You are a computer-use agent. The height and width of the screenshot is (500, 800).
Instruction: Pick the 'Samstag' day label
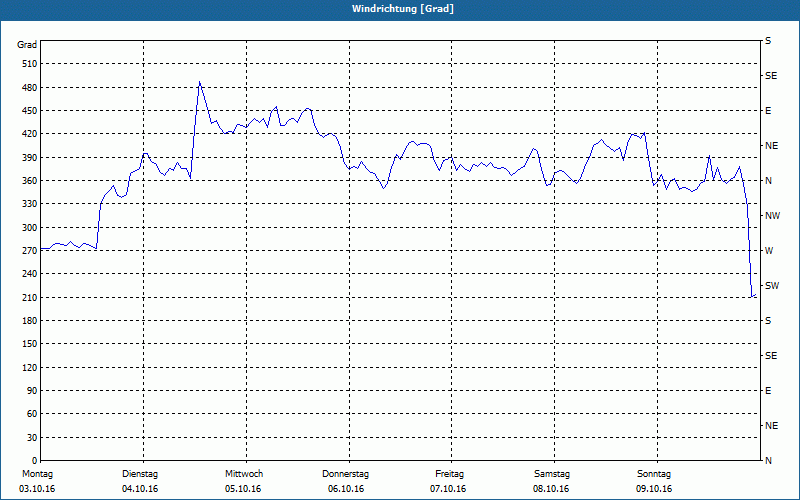coord(552,474)
